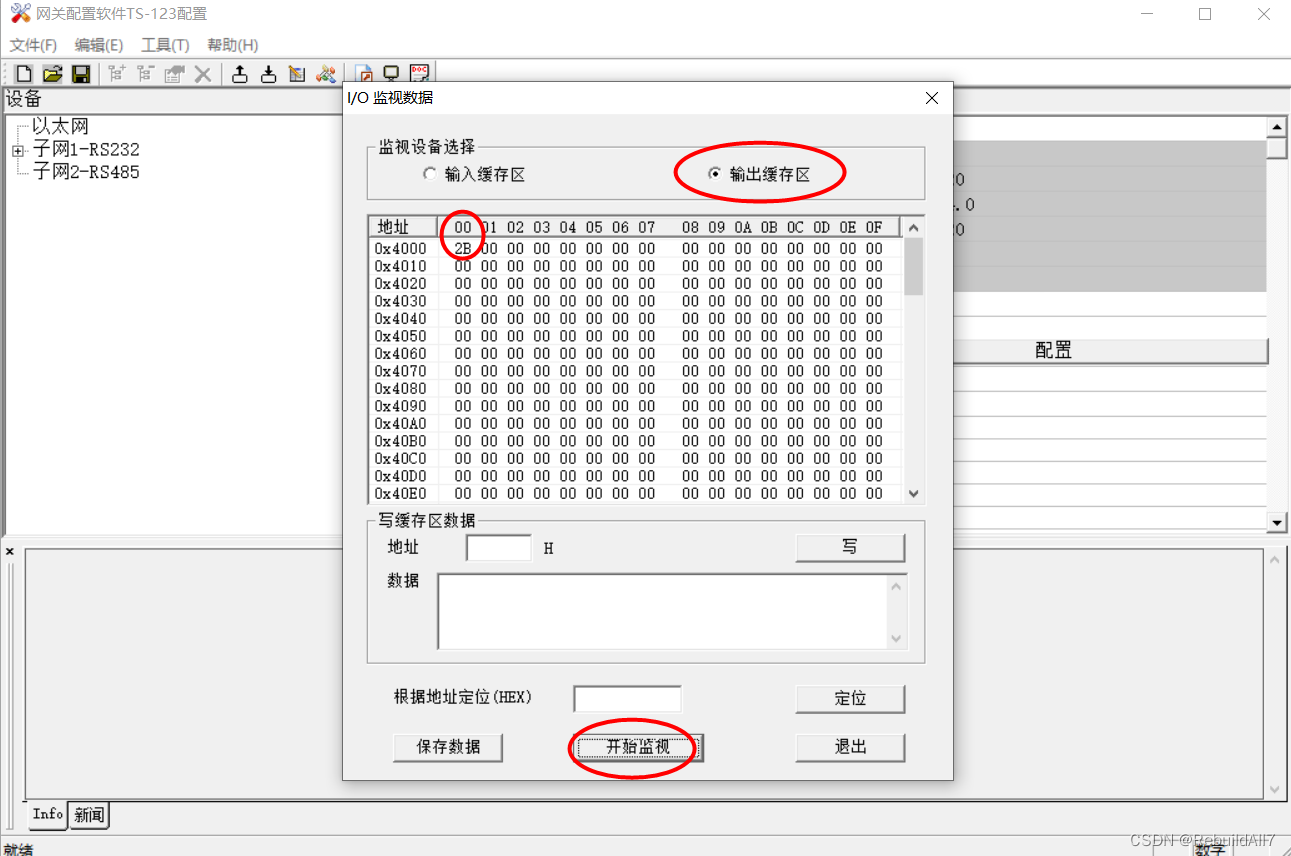This screenshot has width=1291, height=856.
Task: Click the 开始监视 button
Action: pos(637,747)
